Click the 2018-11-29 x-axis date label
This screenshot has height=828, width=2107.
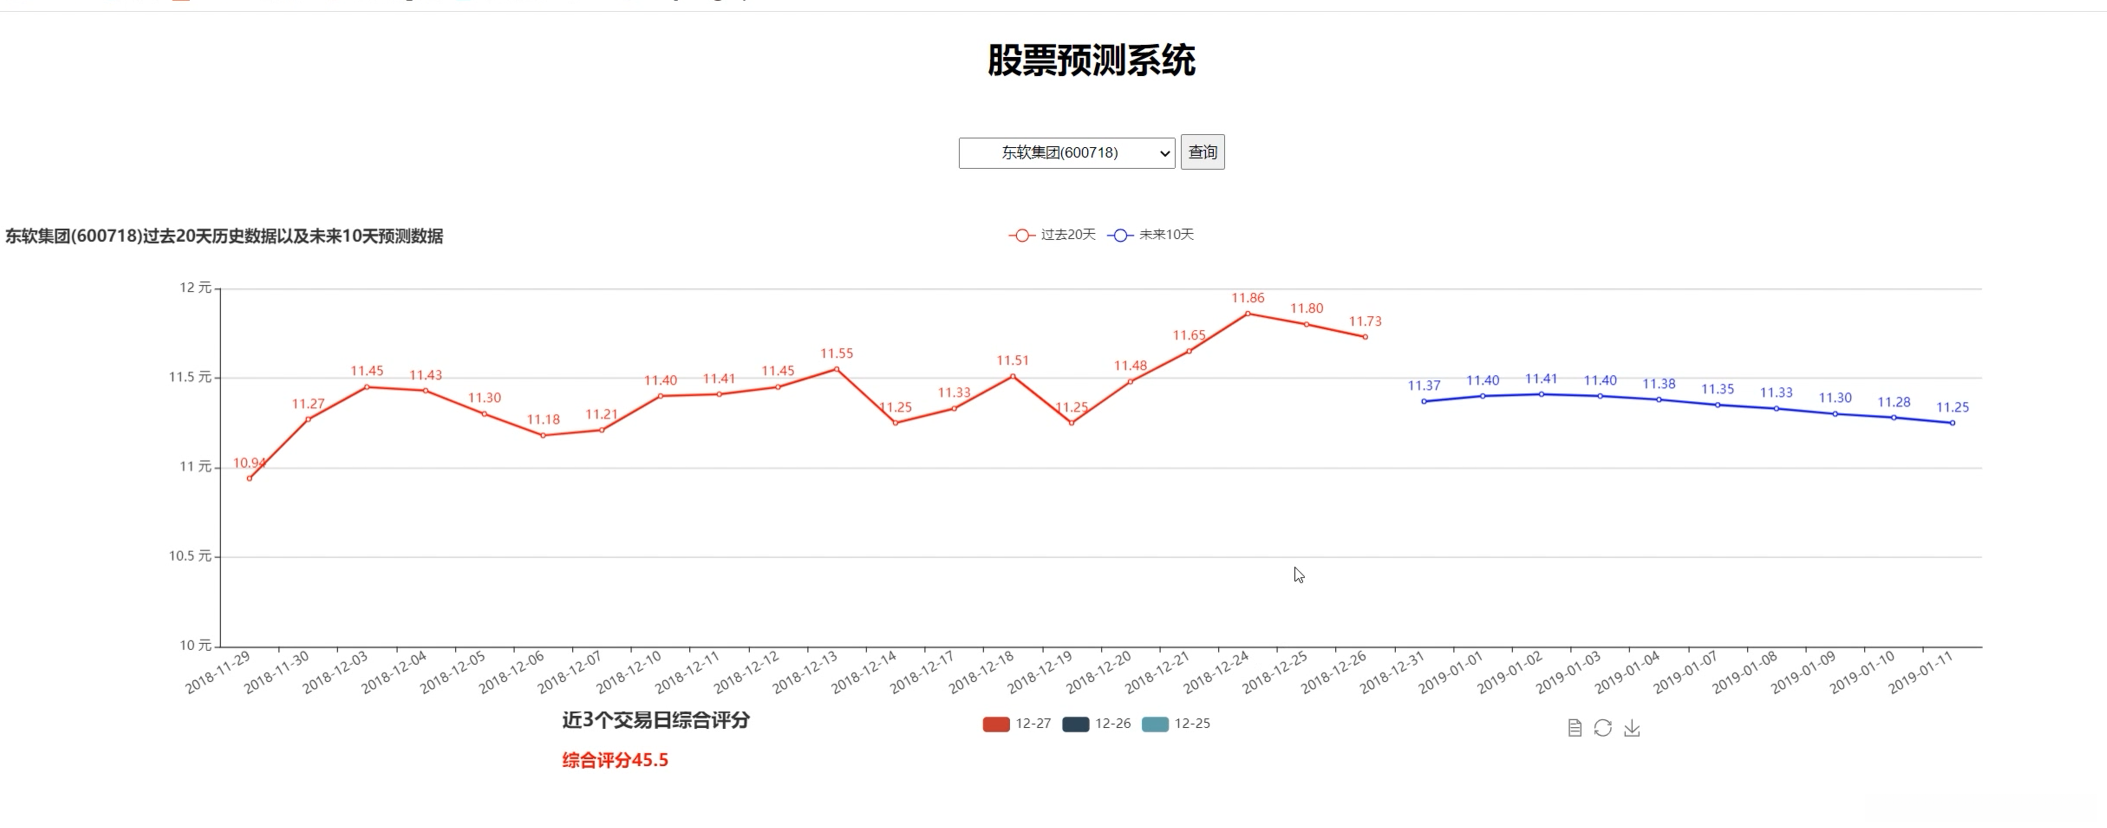218,672
